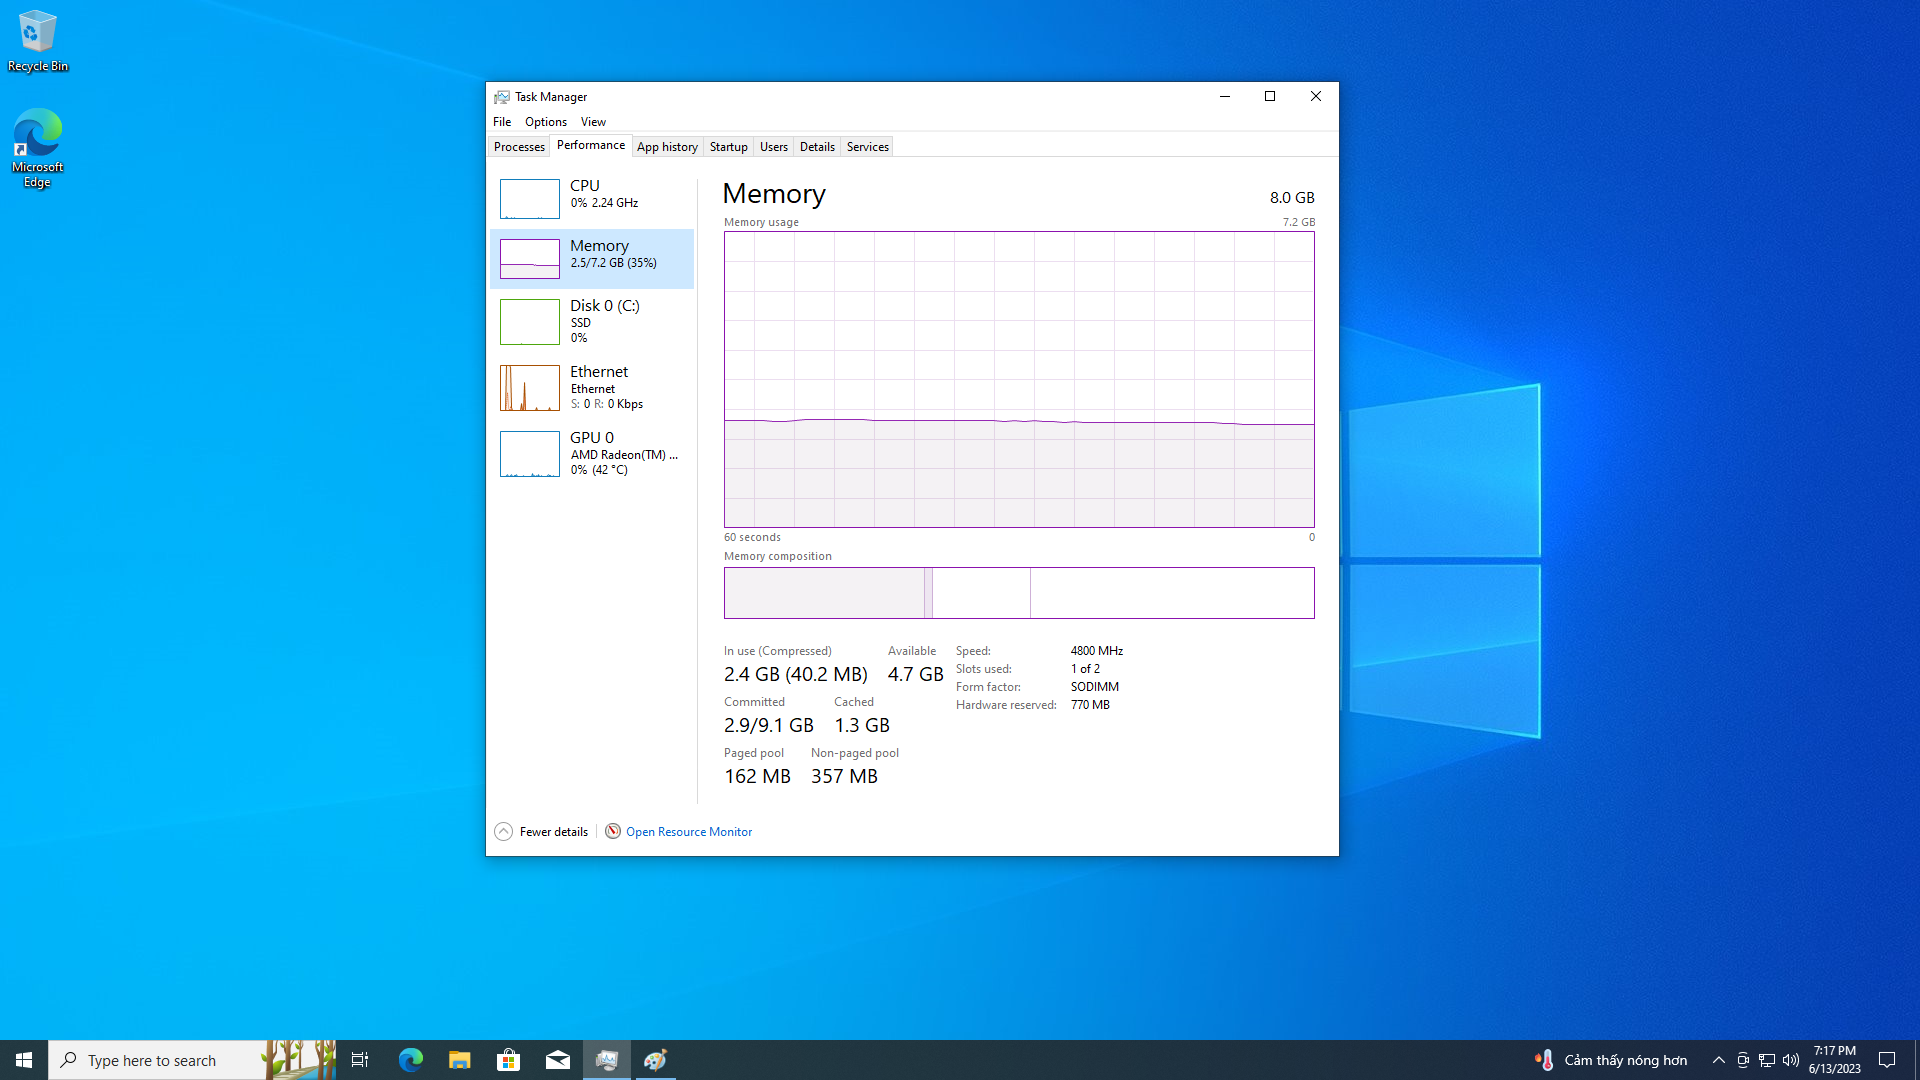This screenshot has width=1920, height=1080.
Task: Switch to the Startup tab
Action: point(728,146)
